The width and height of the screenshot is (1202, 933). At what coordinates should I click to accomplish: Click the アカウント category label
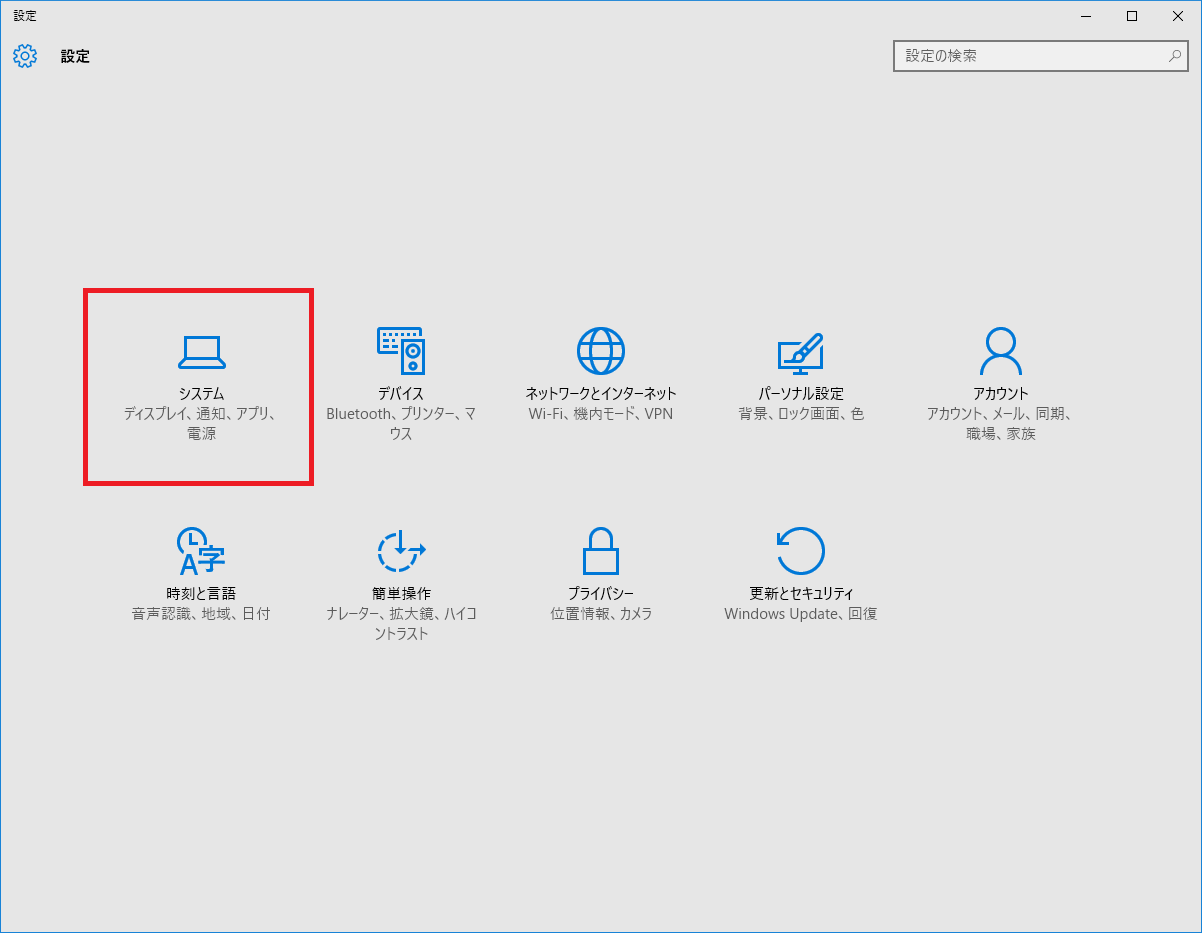coord(1000,394)
